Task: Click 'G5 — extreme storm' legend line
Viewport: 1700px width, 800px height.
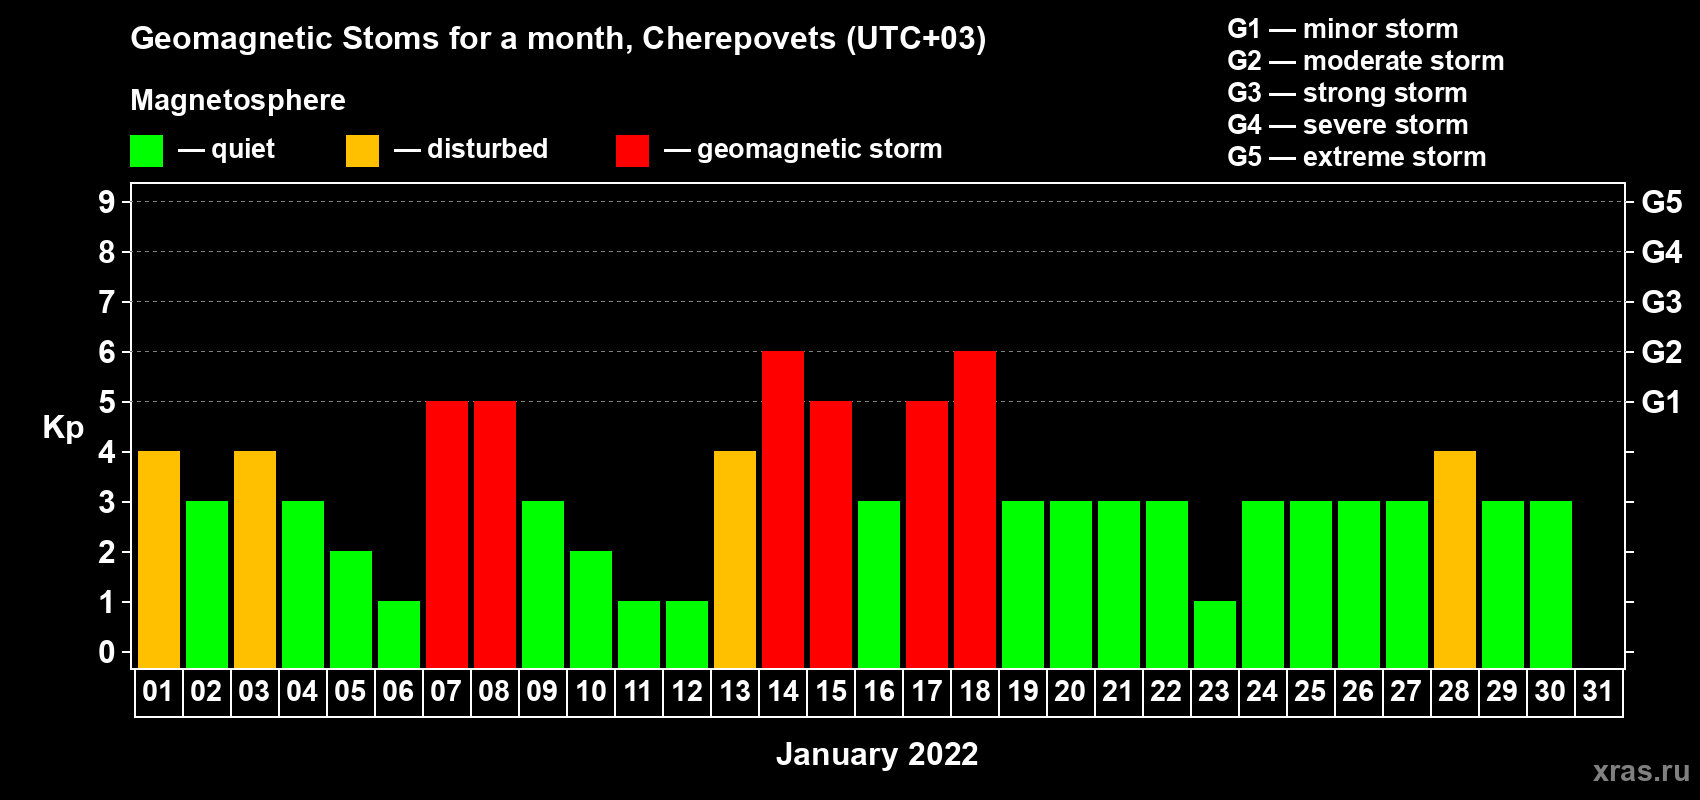Action: (x=1357, y=157)
